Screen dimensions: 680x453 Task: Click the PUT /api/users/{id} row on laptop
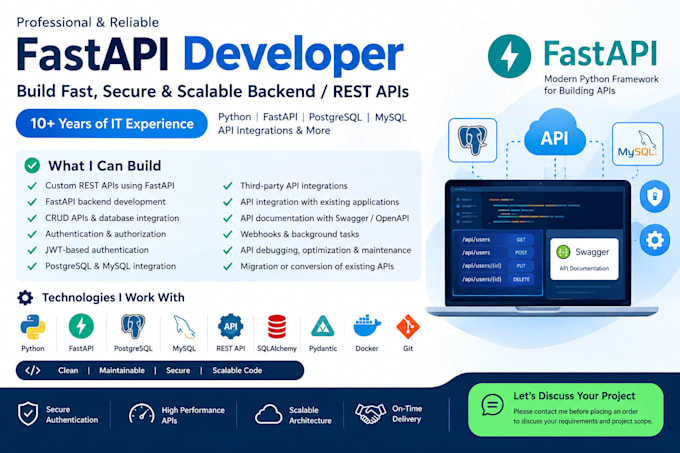click(497, 266)
